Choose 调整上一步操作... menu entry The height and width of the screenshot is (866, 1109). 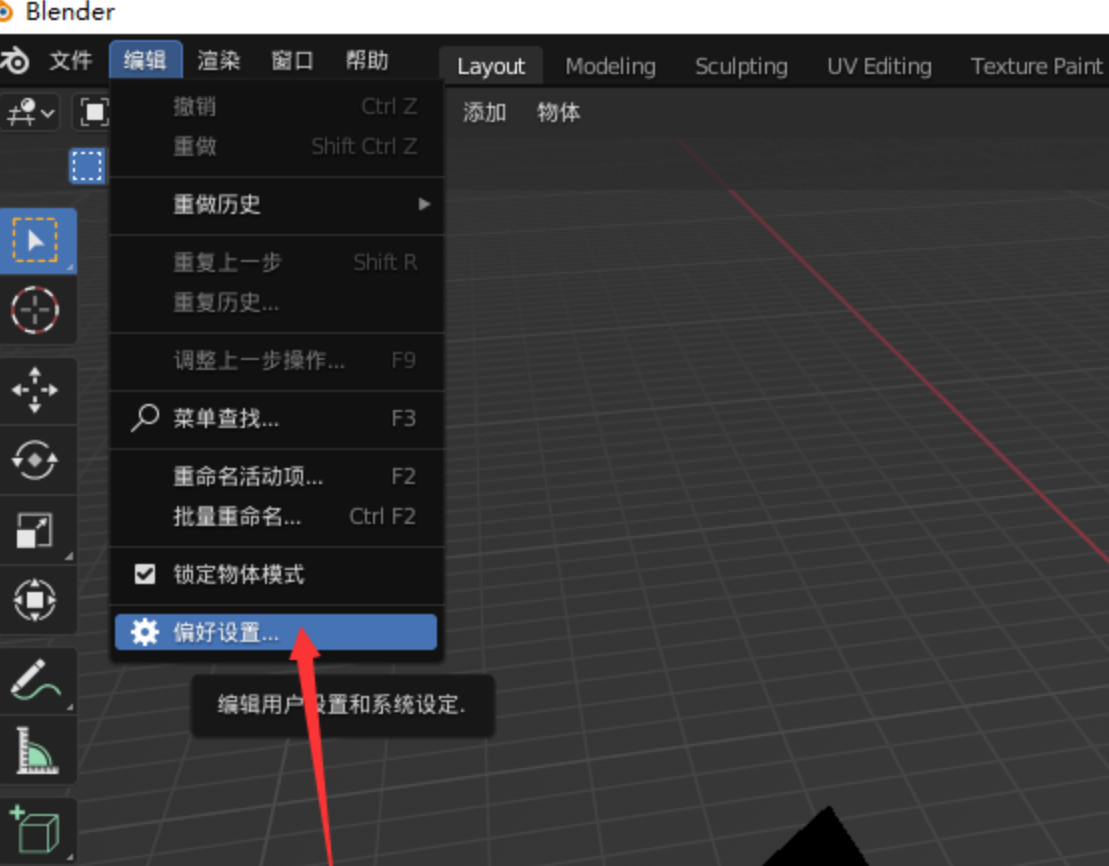[277, 361]
